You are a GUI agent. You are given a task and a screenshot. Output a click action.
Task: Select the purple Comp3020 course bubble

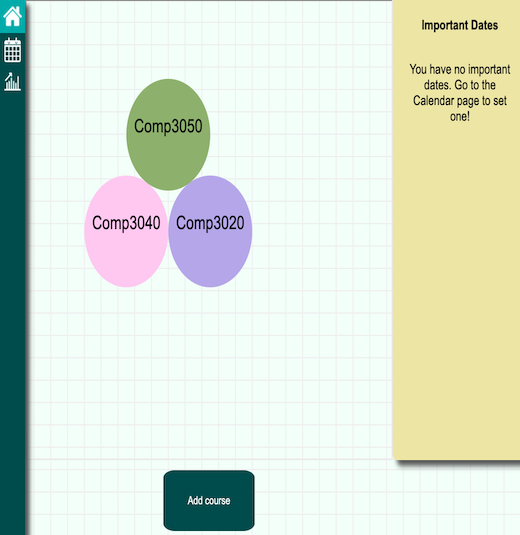pos(210,231)
